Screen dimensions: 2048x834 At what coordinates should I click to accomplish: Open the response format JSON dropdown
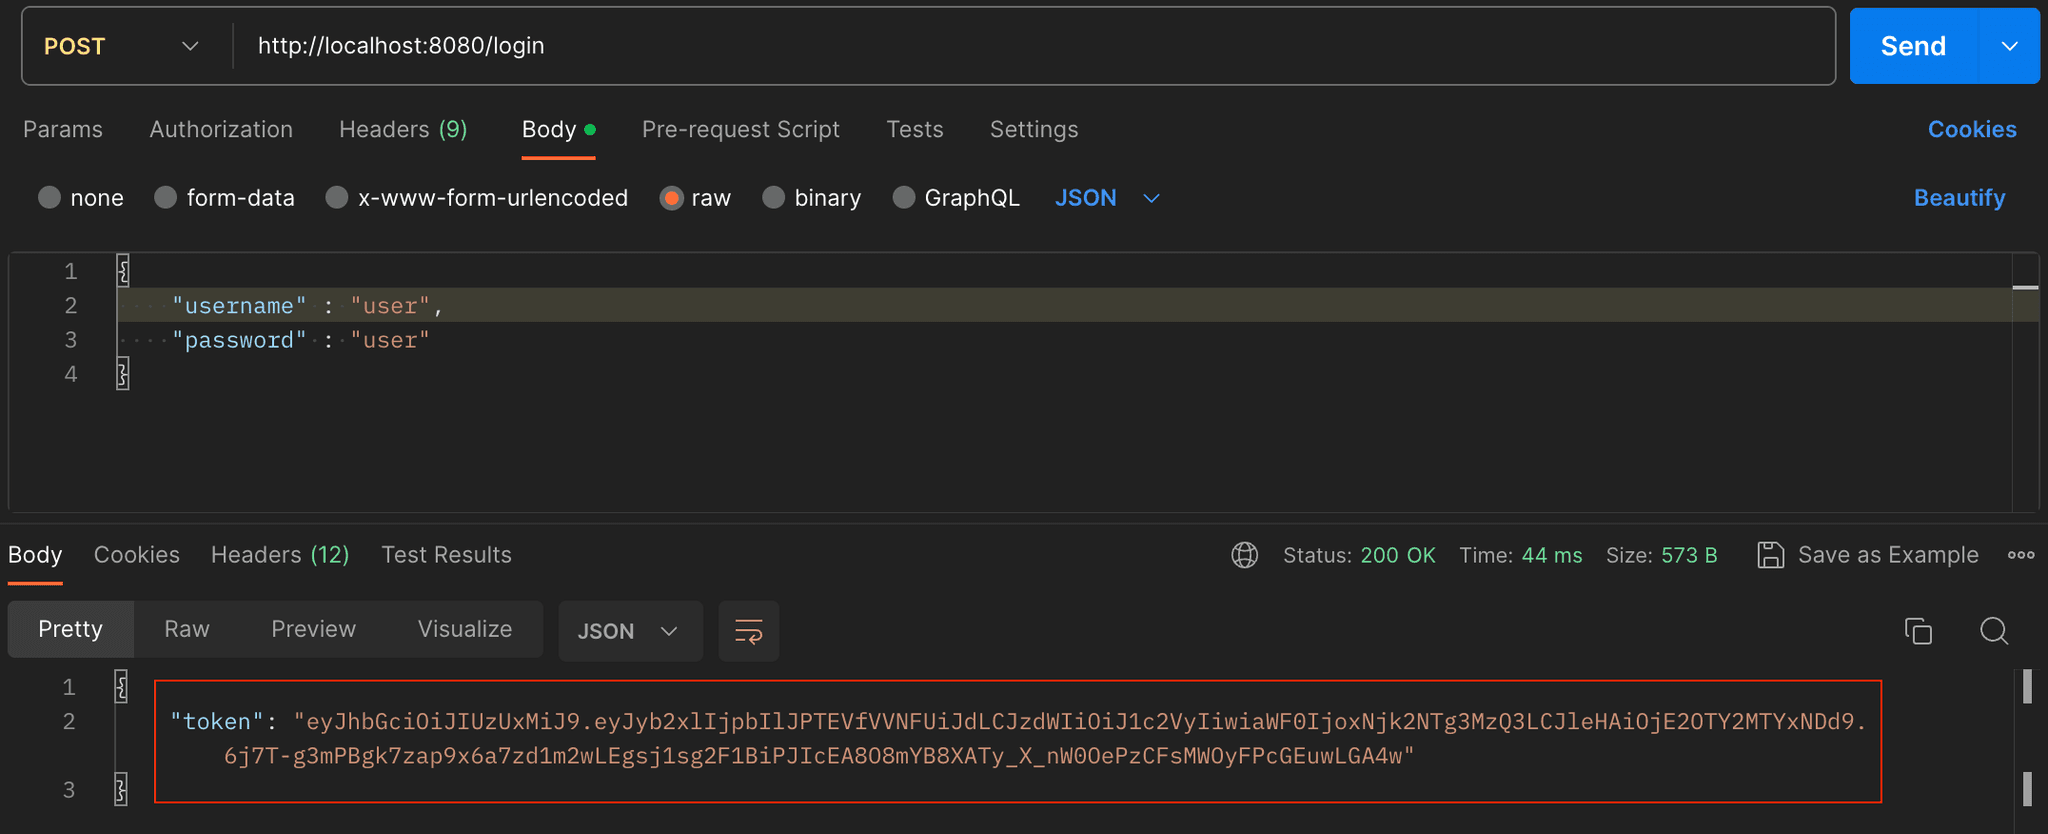pyautogui.click(x=629, y=631)
